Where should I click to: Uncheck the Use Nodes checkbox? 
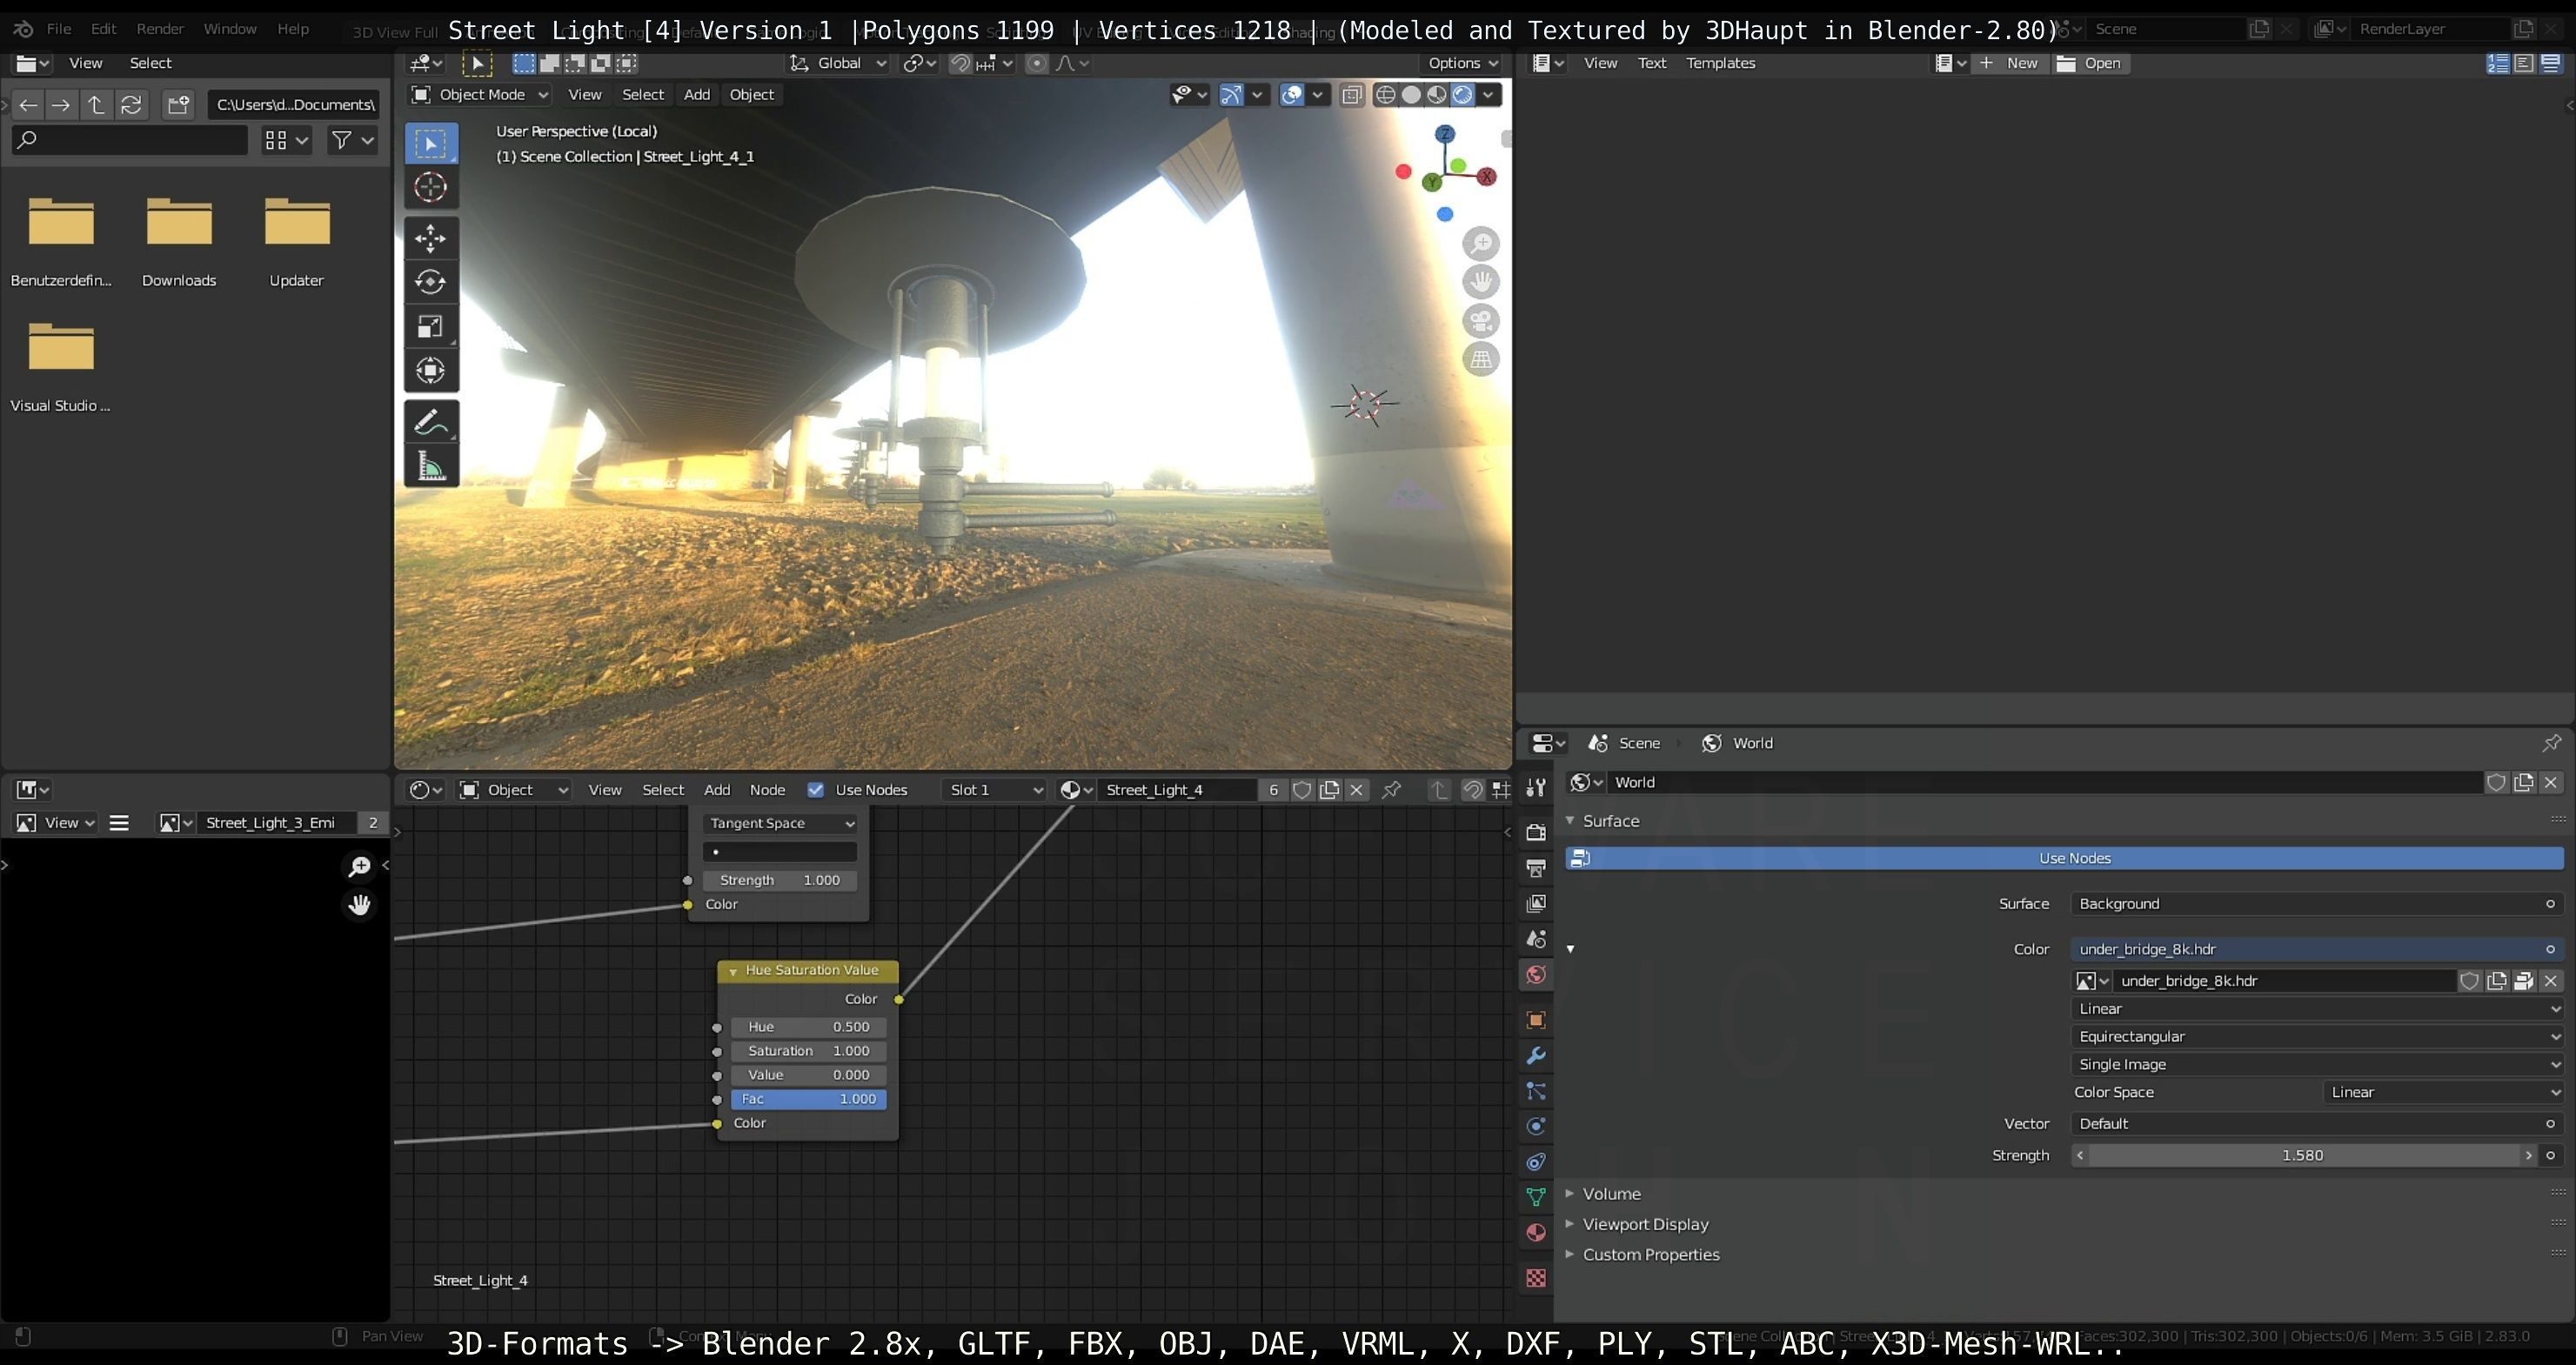click(816, 790)
